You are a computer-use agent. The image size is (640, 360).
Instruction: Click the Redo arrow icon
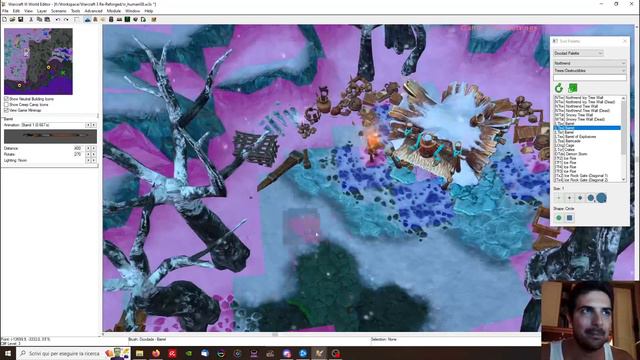click(66, 20)
